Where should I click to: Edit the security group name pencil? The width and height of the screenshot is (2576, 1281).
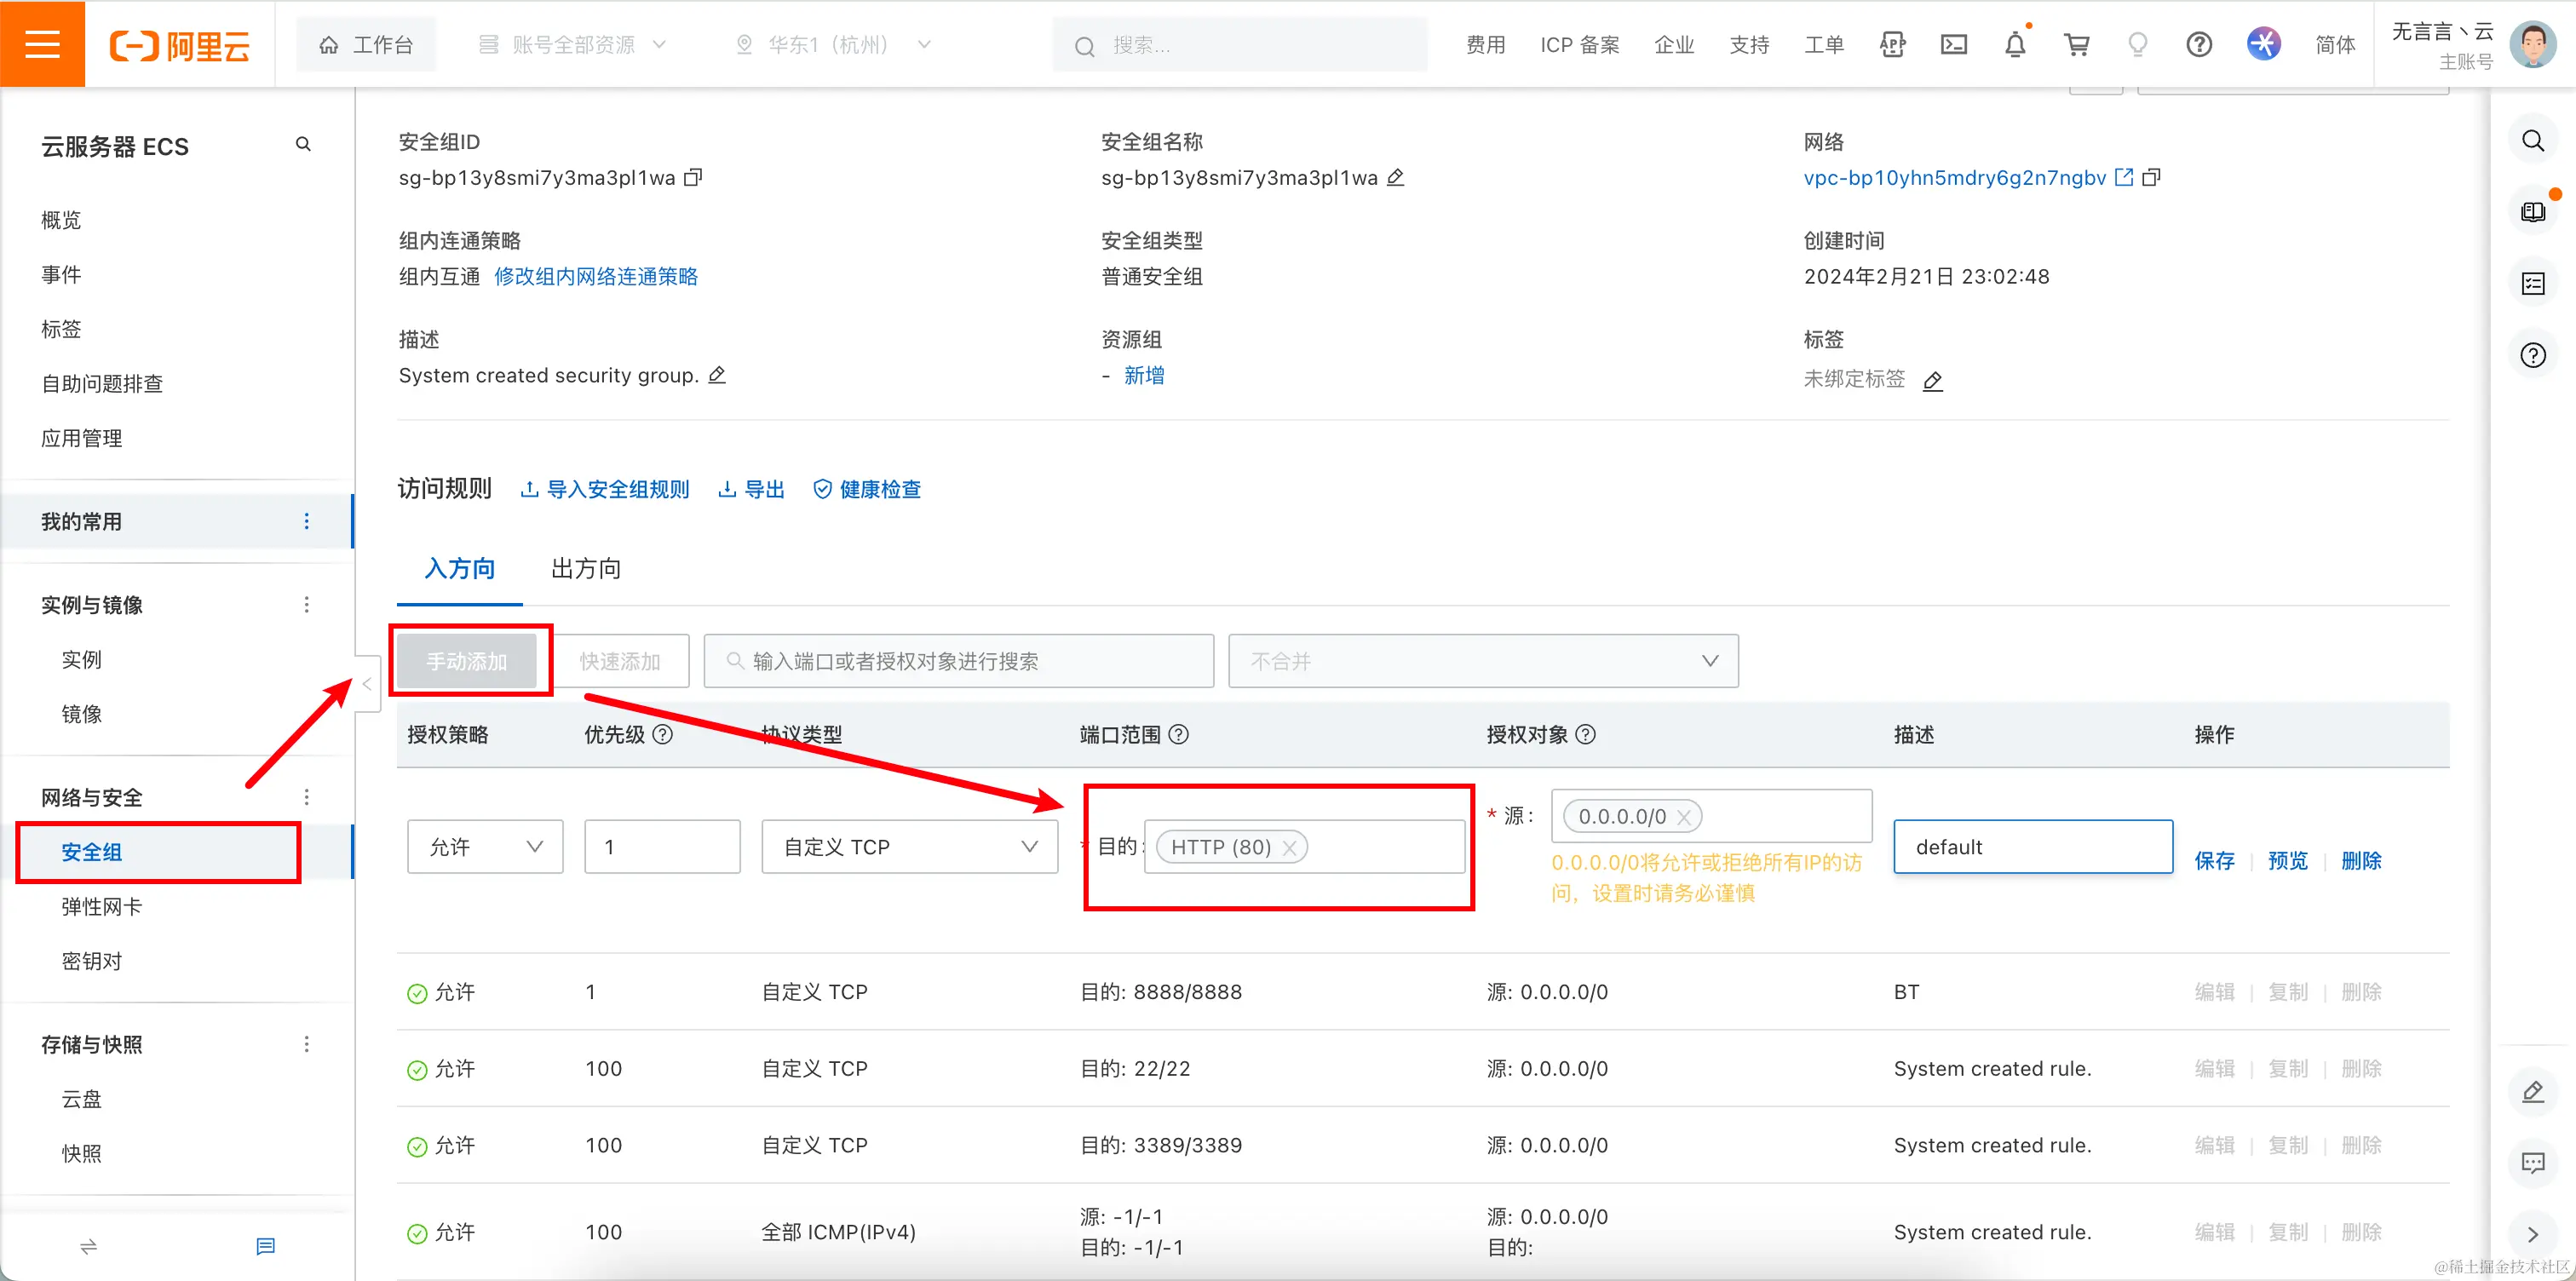[x=1396, y=177]
